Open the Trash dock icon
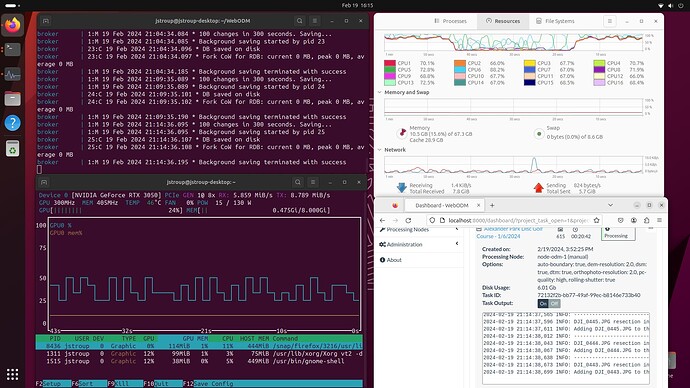Viewport: 690px width, 388px height. [x=12, y=148]
